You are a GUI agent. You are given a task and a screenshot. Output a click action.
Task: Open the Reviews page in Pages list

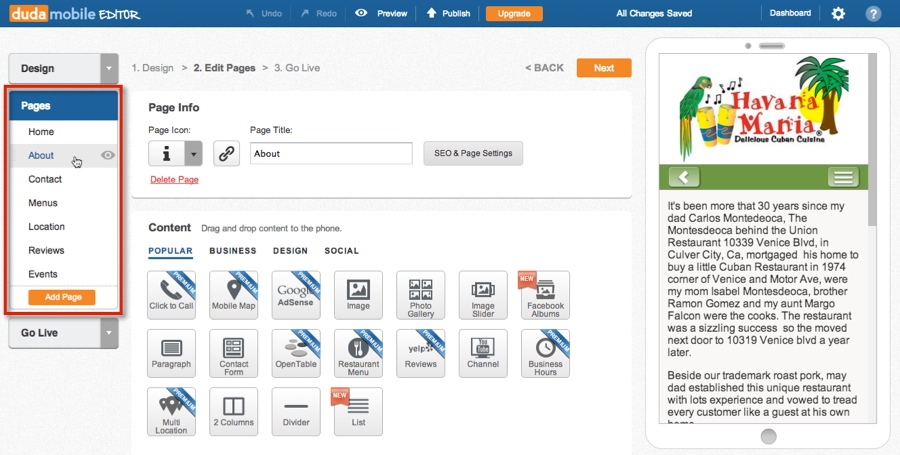pos(64,250)
